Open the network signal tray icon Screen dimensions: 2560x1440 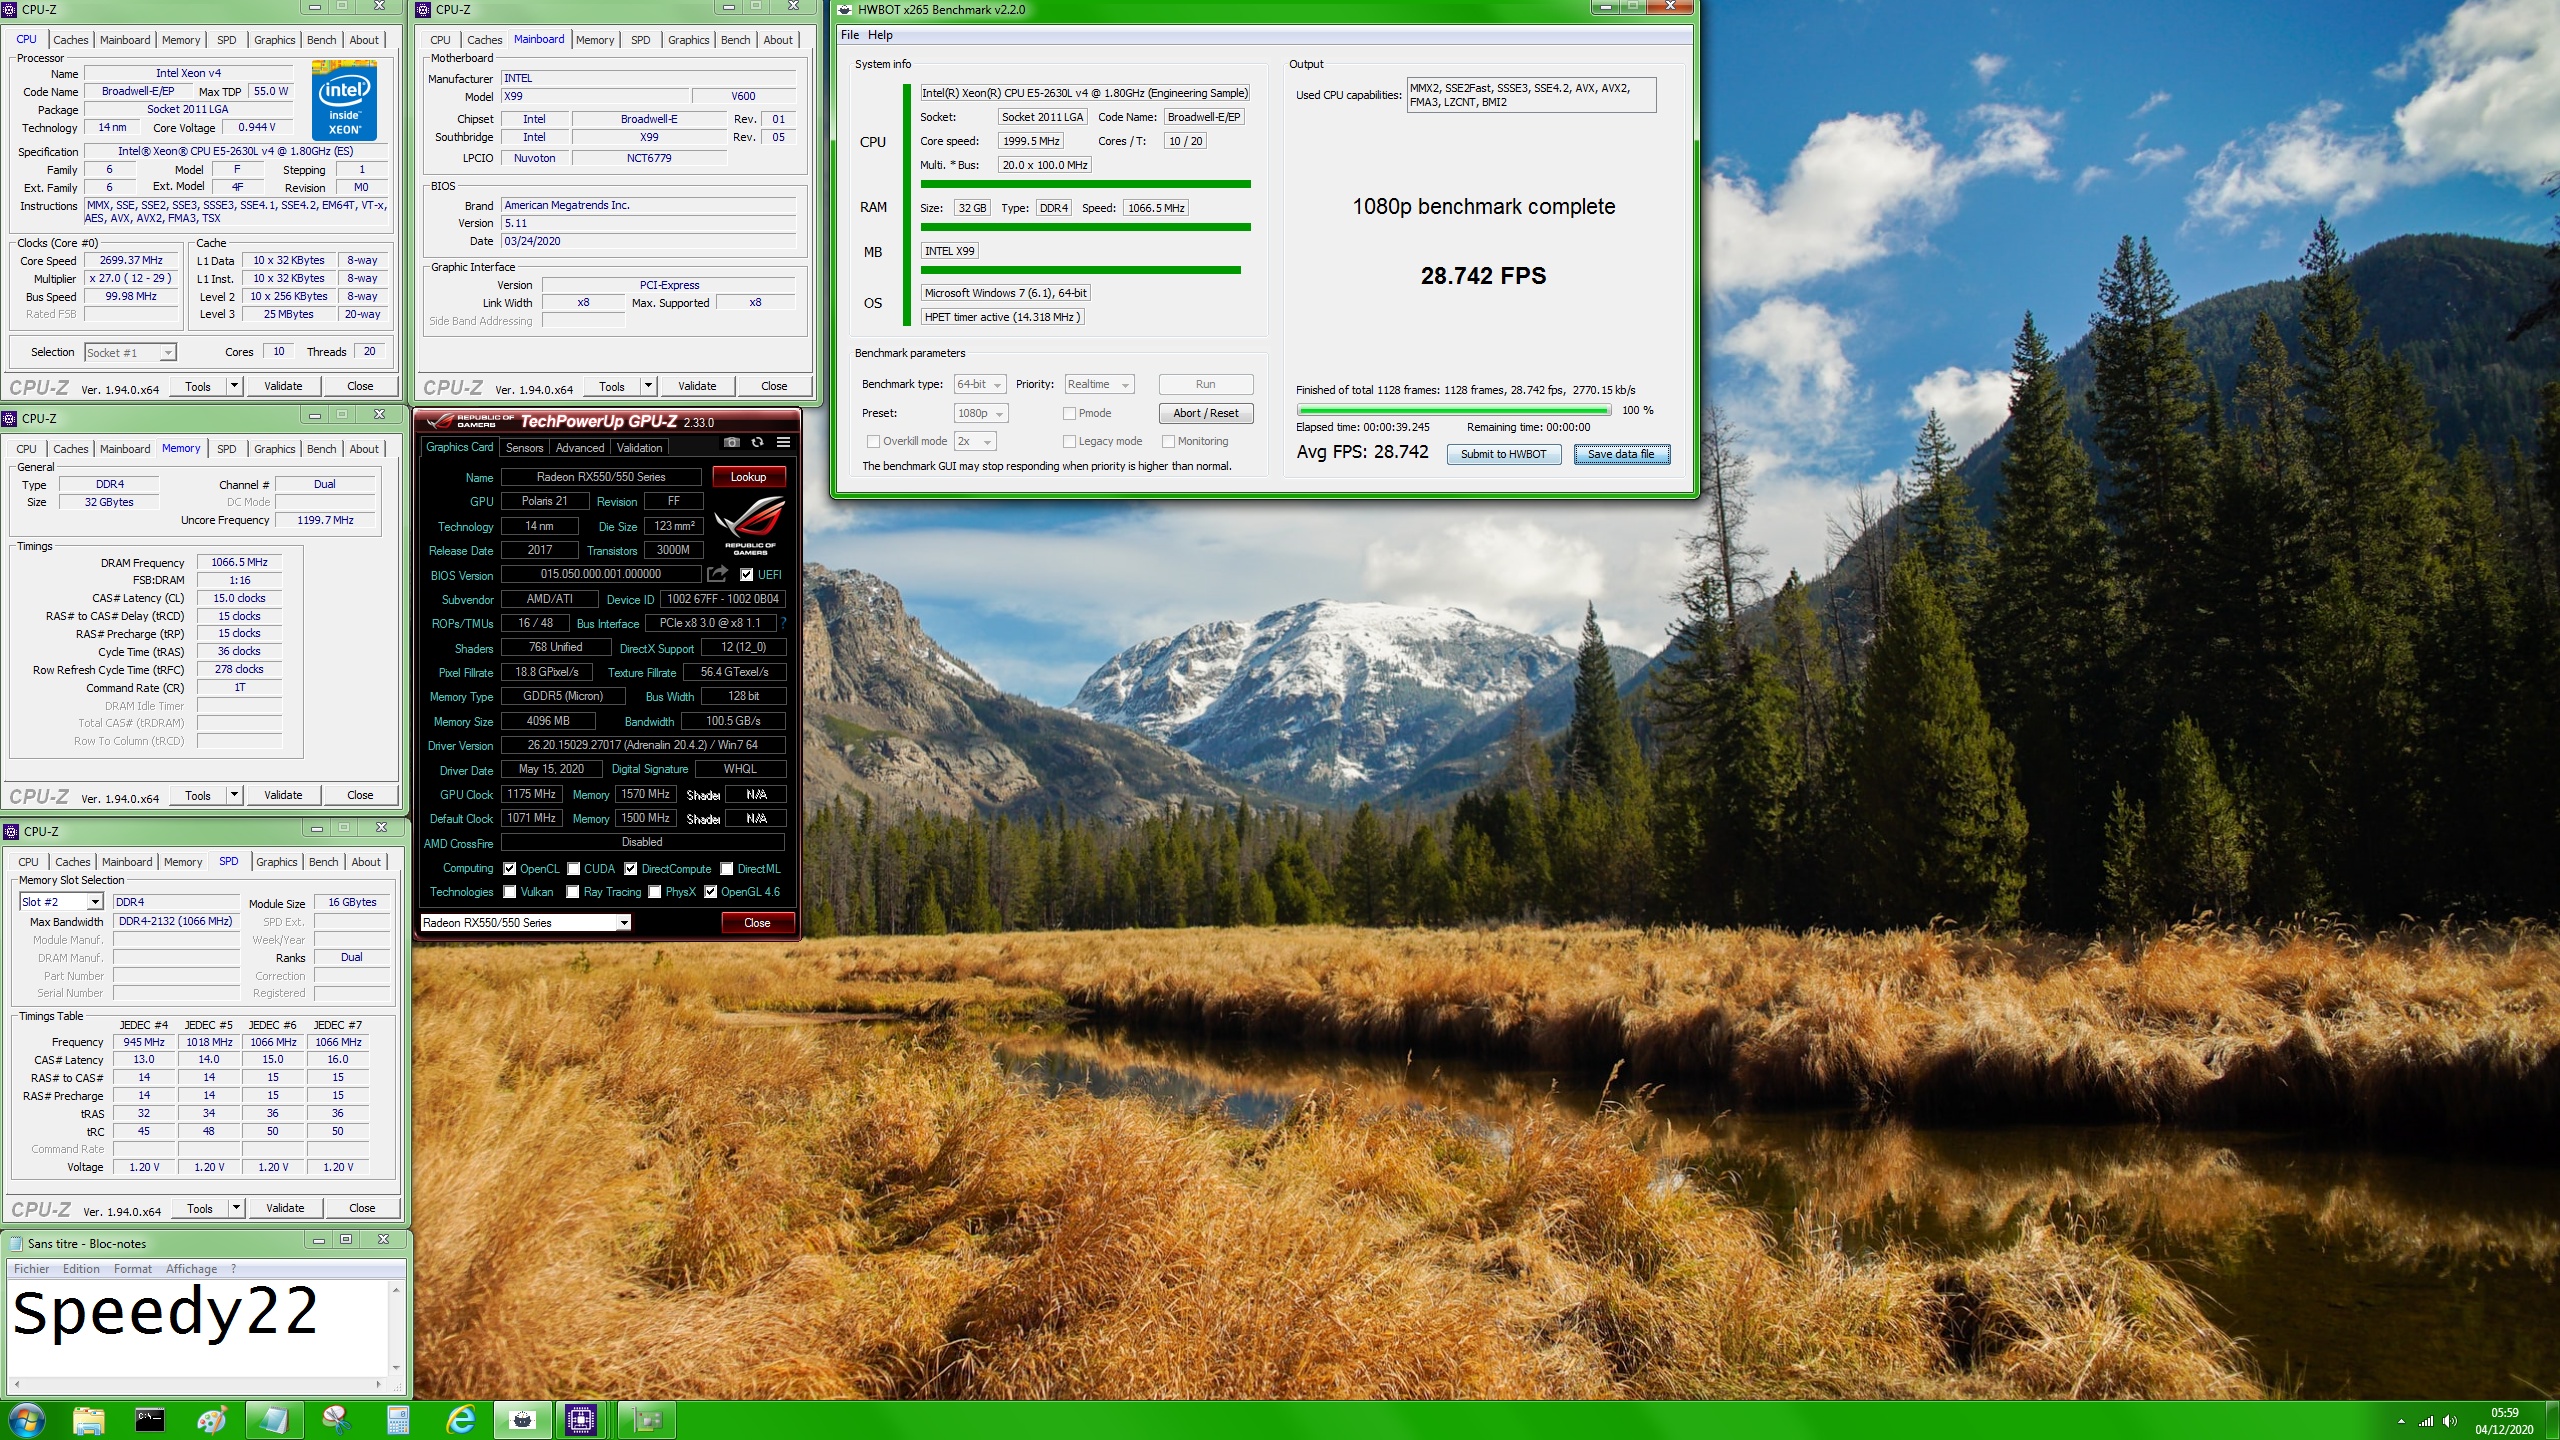coord(2426,1421)
